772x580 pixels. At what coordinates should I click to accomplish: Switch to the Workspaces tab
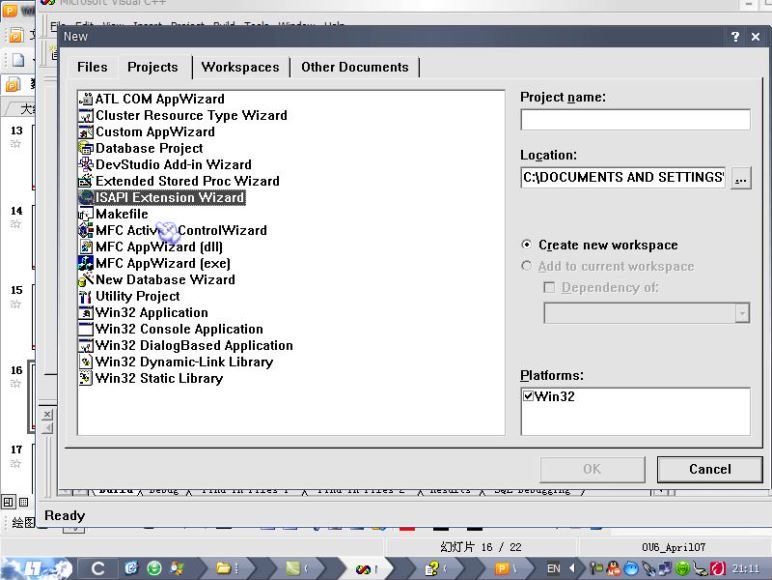pos(240,67)
